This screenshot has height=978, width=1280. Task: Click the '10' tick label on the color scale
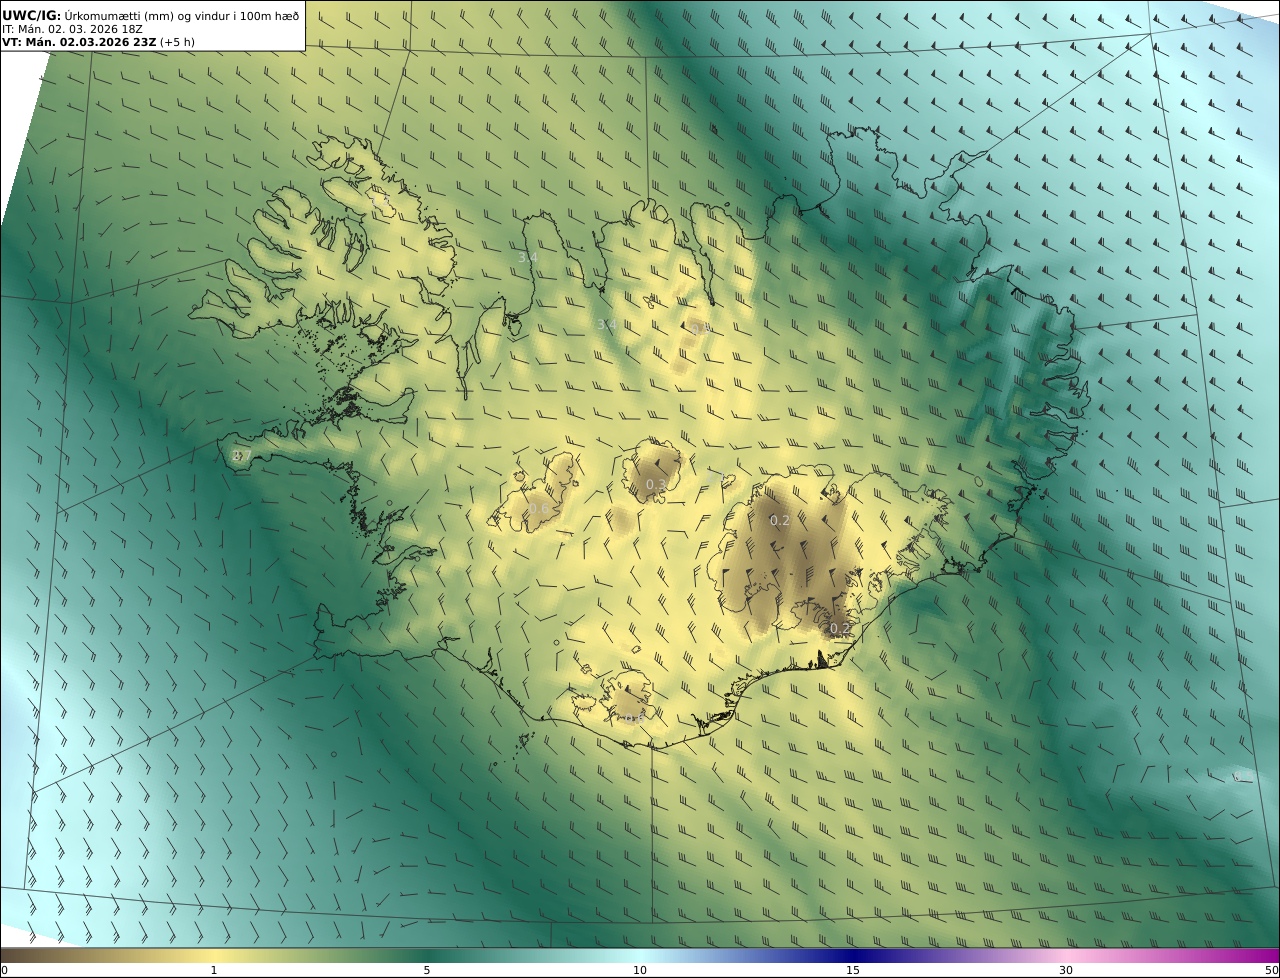640,970
